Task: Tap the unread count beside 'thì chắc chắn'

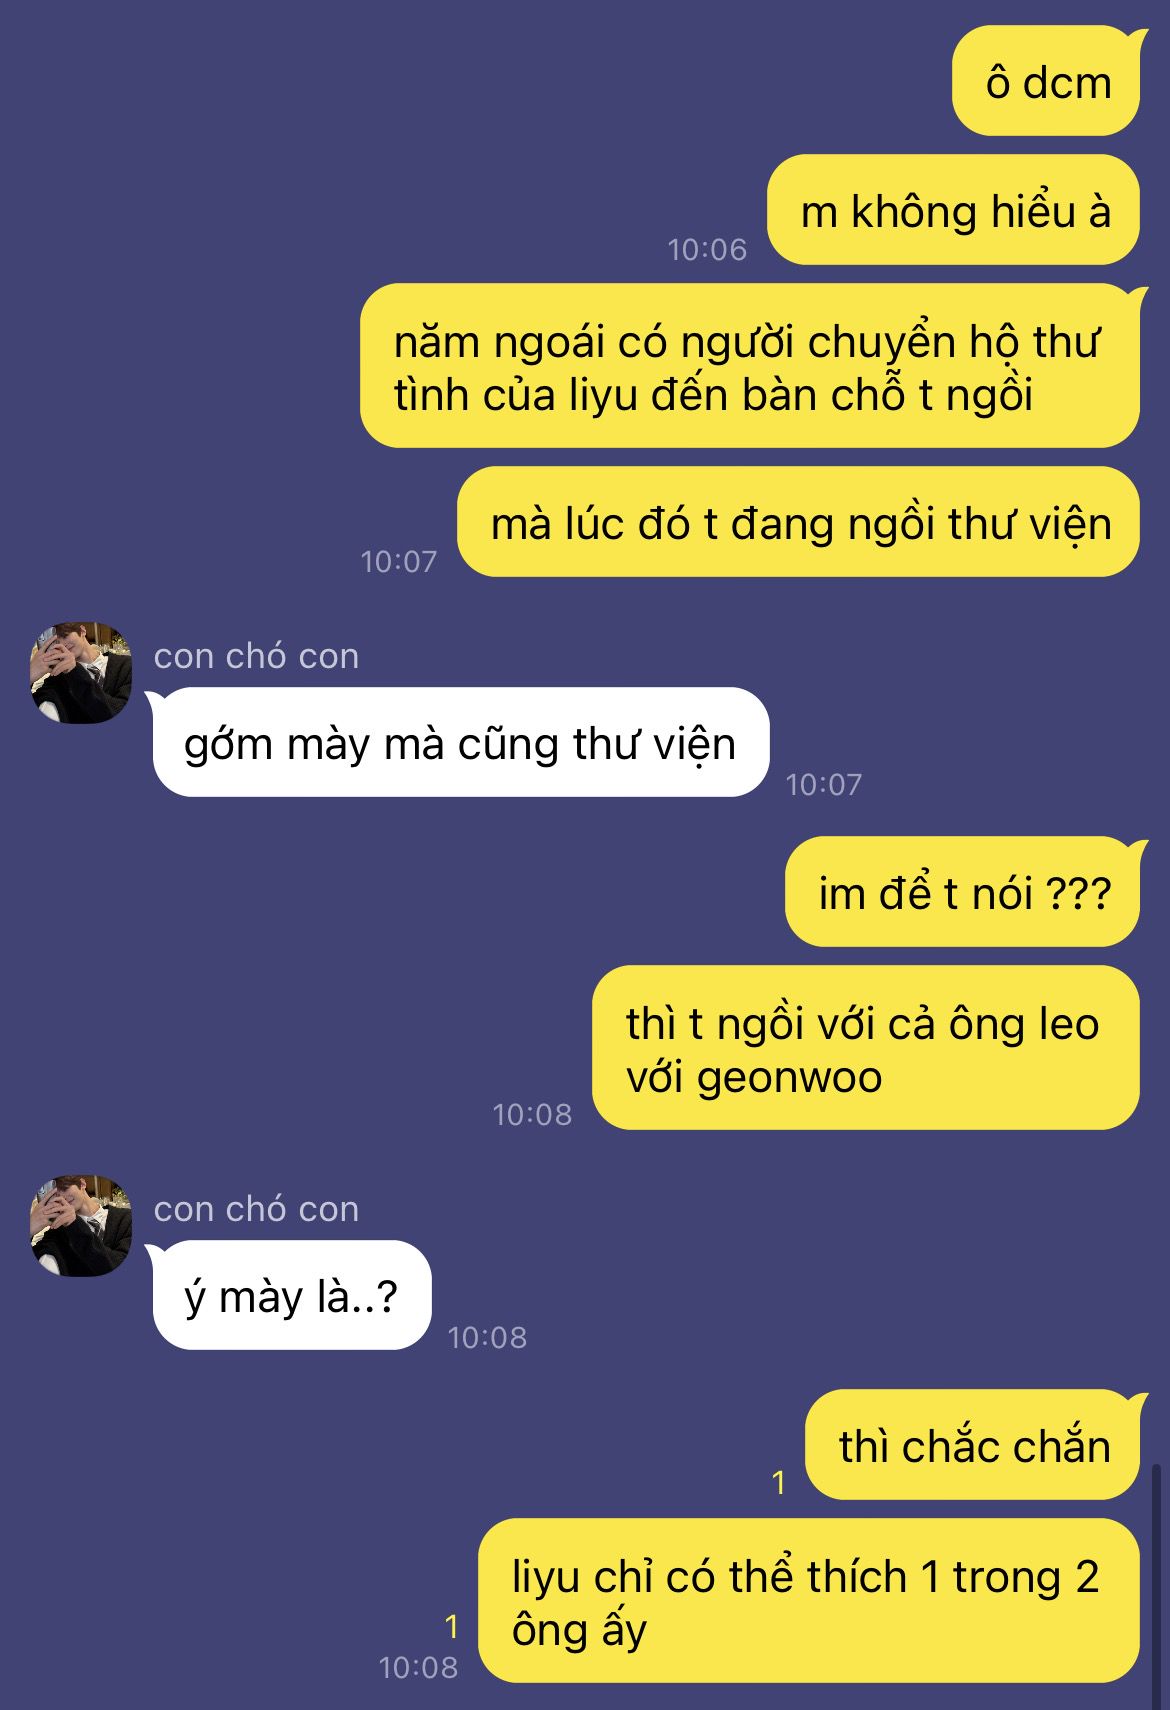Action: 779,1482
